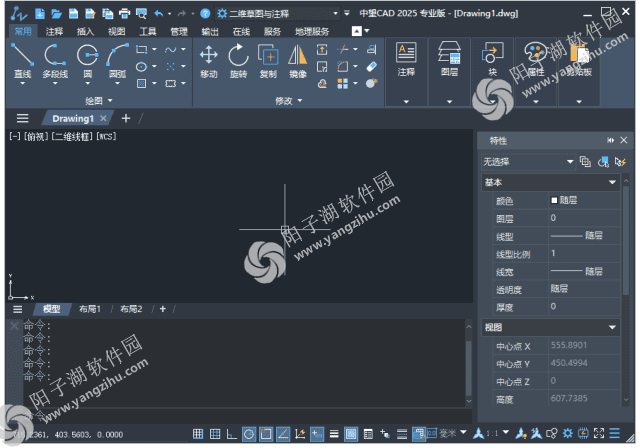Viewport: 640px width, 448px height.
Task: Open the 毫米 units dropdown in status bar
Action: coord(463,432)
